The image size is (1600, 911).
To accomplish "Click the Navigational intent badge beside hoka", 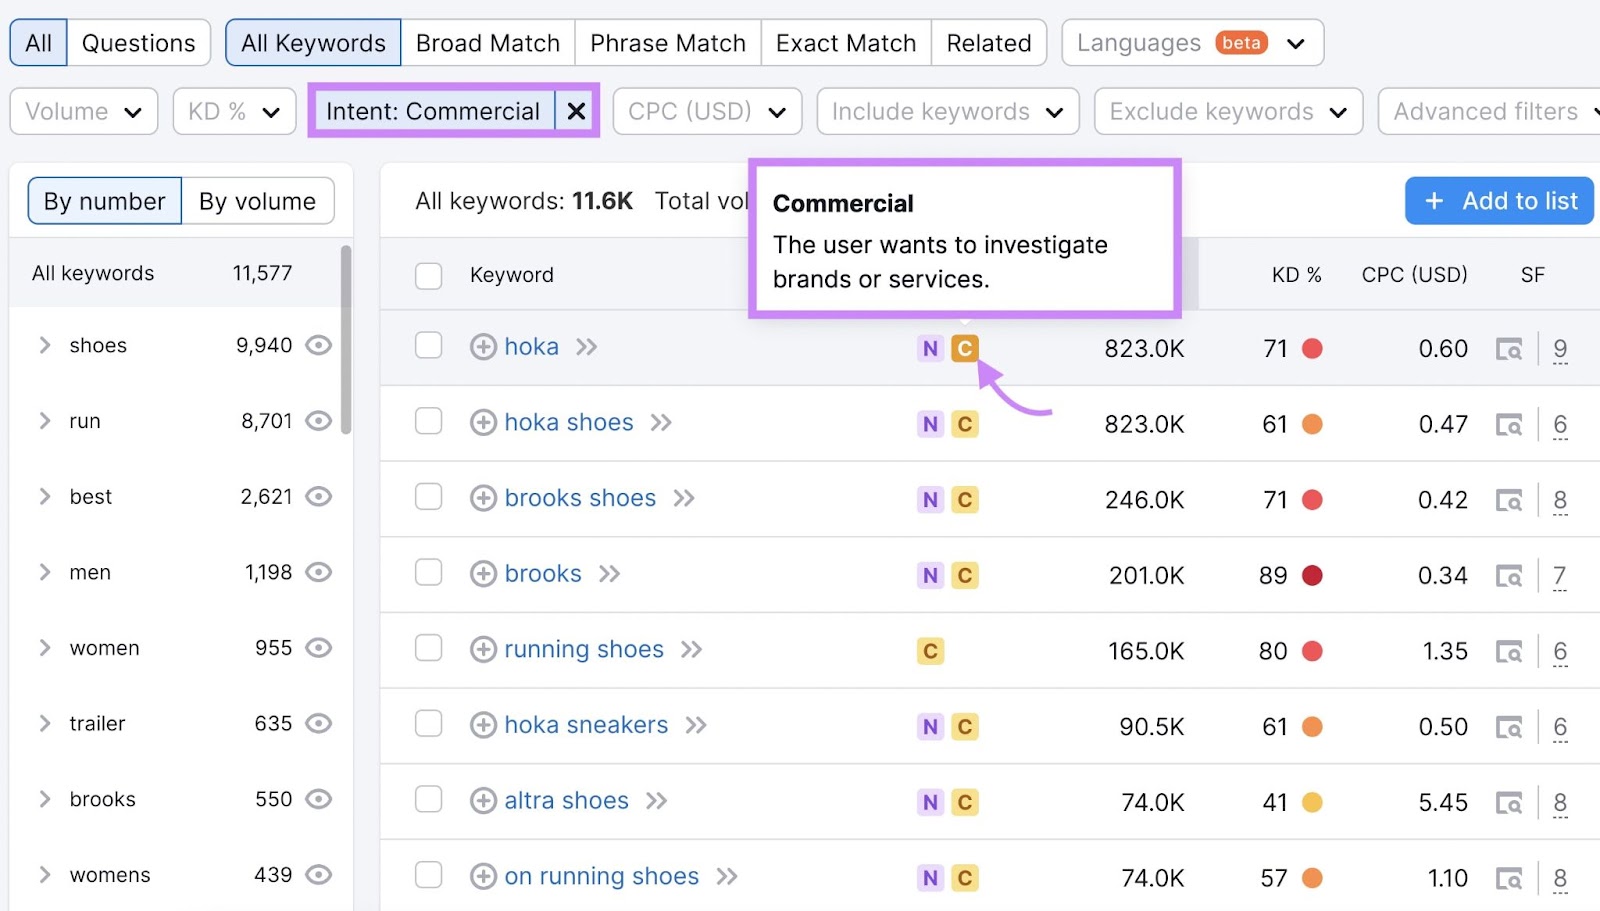I will (x=930, y=348).
